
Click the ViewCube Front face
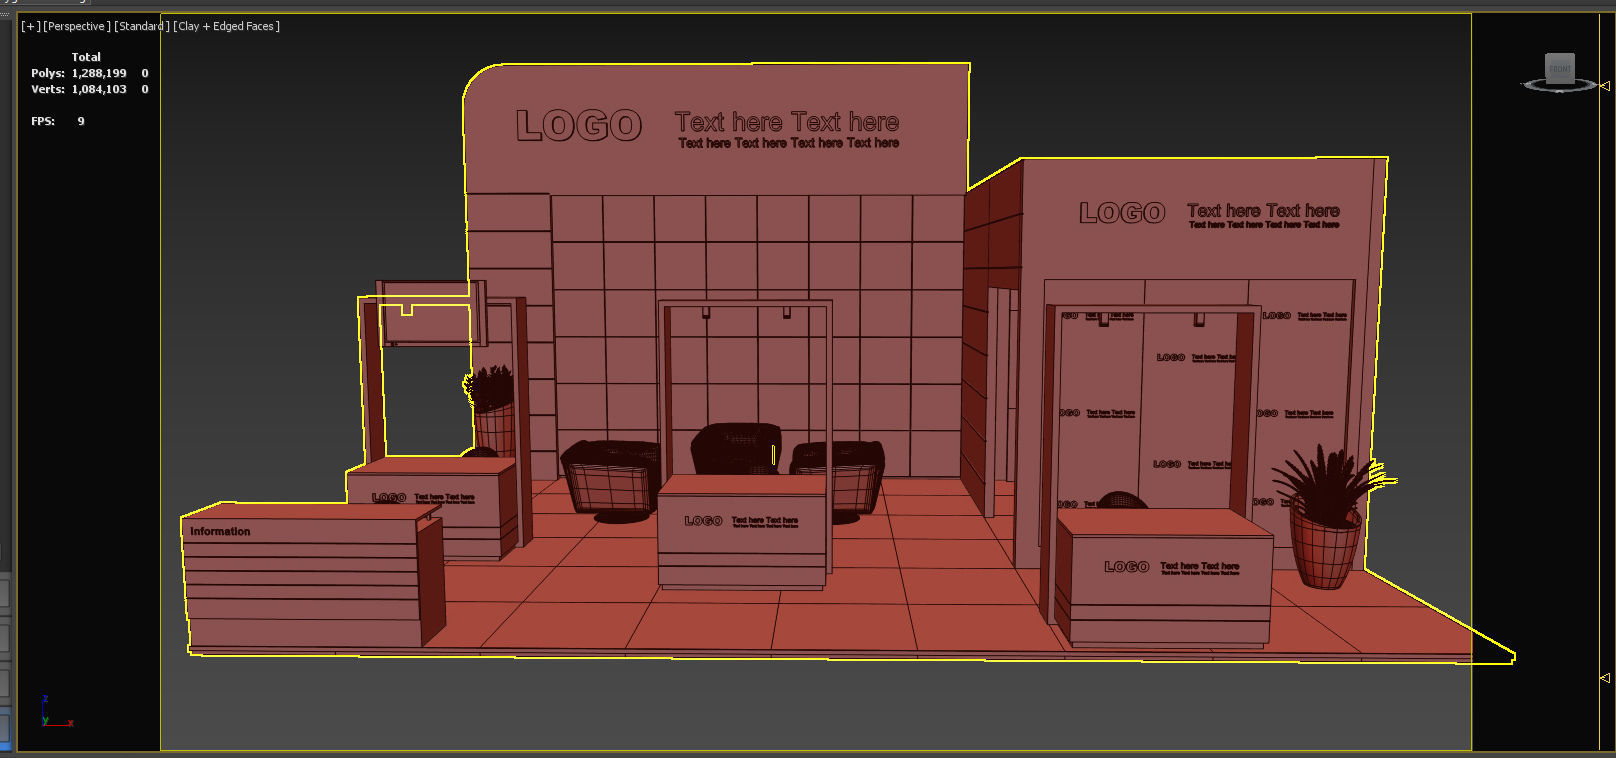(1560, 68)
